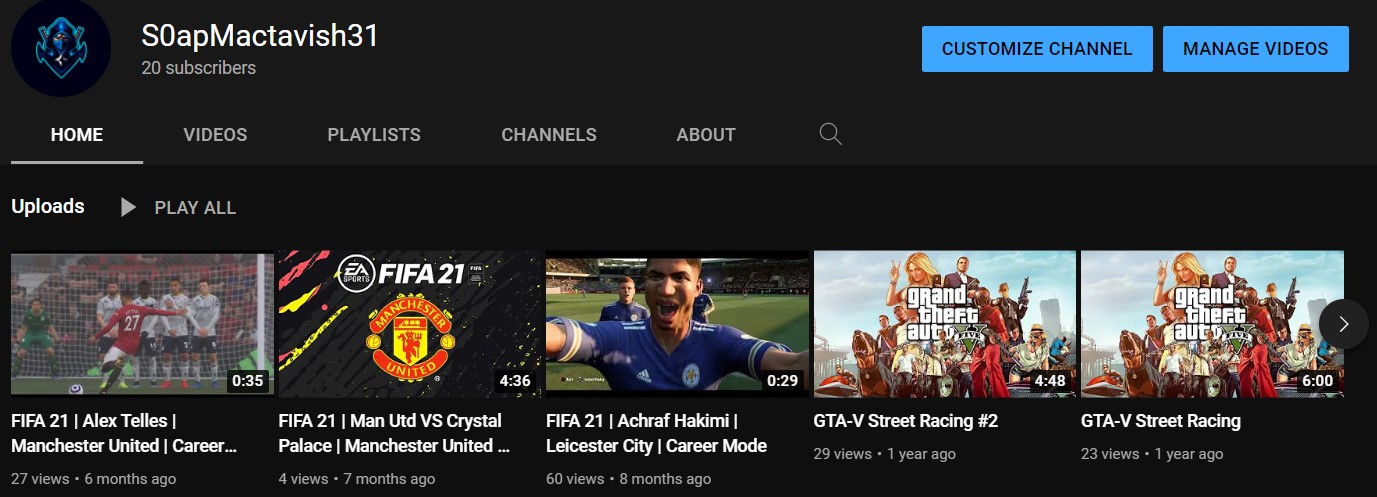Click the 4:36 duration badge
This screenshot has width=1377, height=497.
[515, 381]
